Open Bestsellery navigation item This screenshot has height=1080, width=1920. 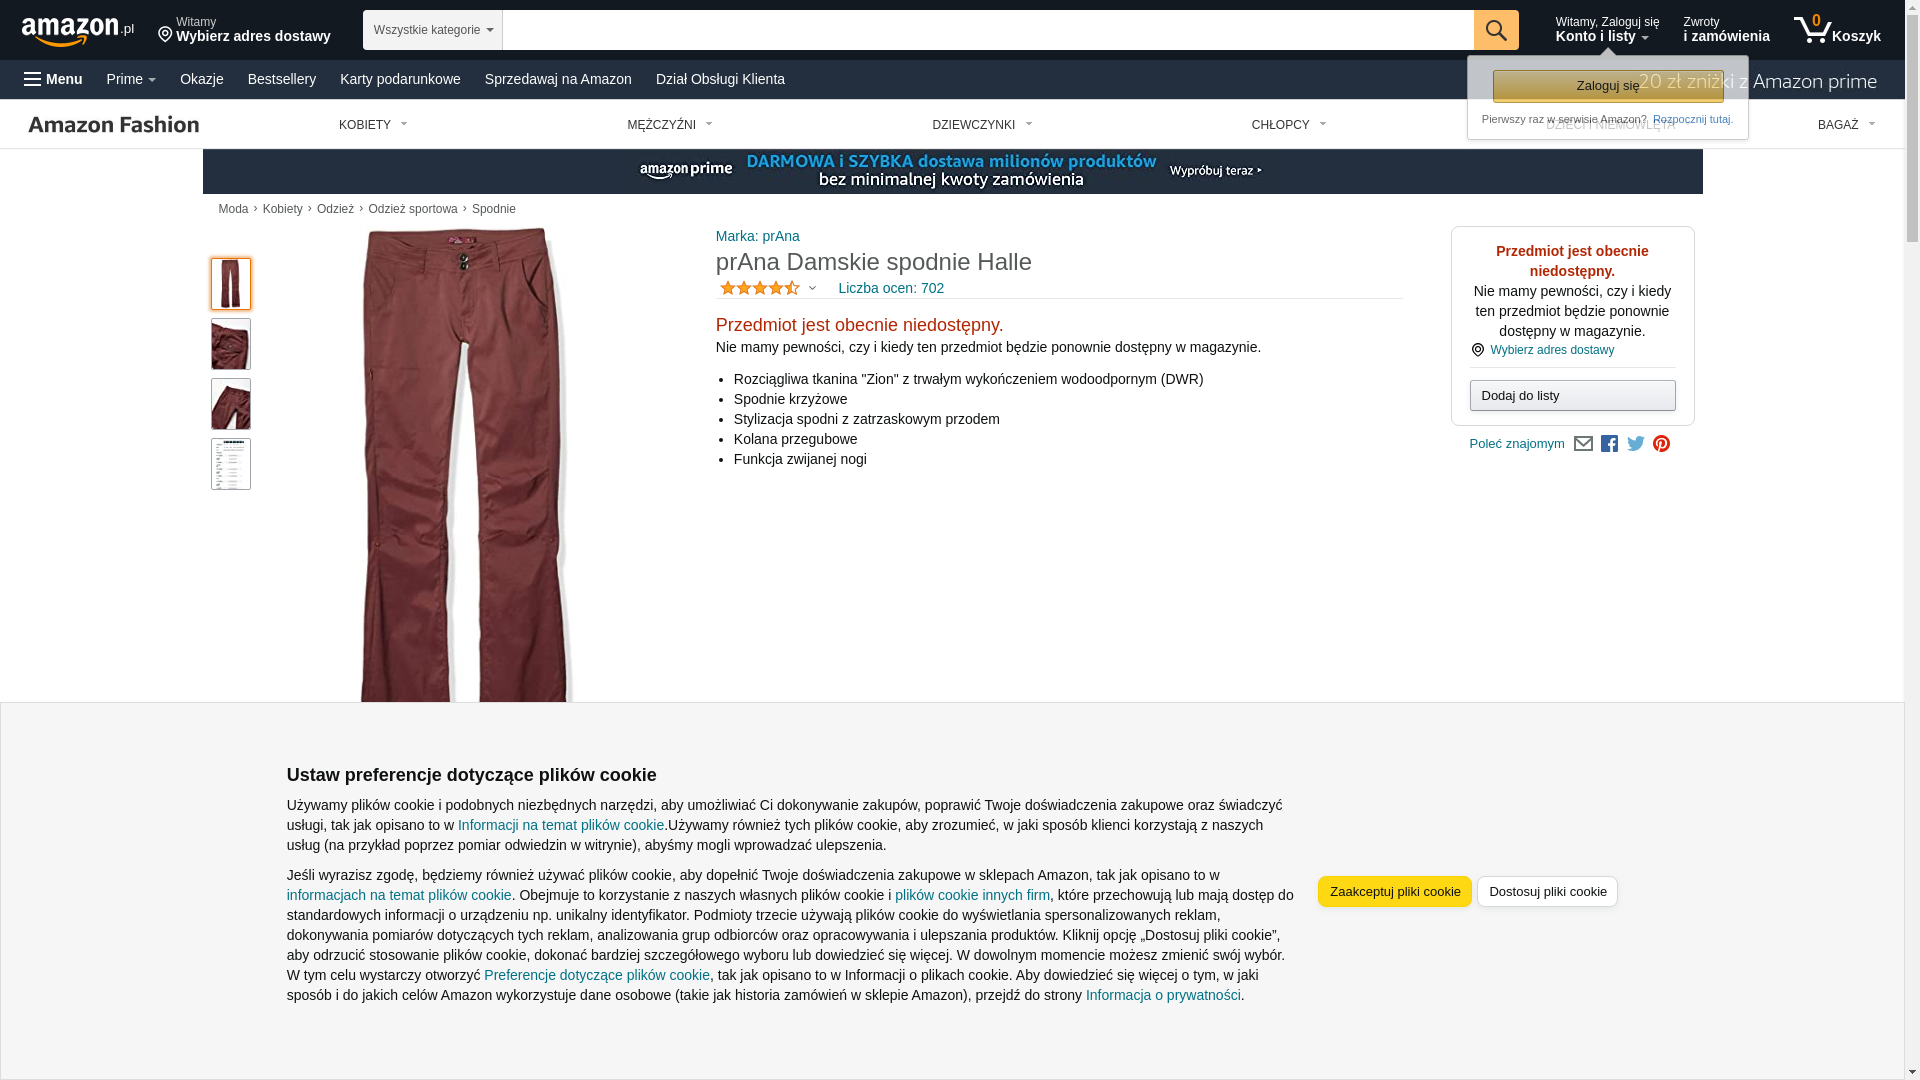[x=282, y=79]
